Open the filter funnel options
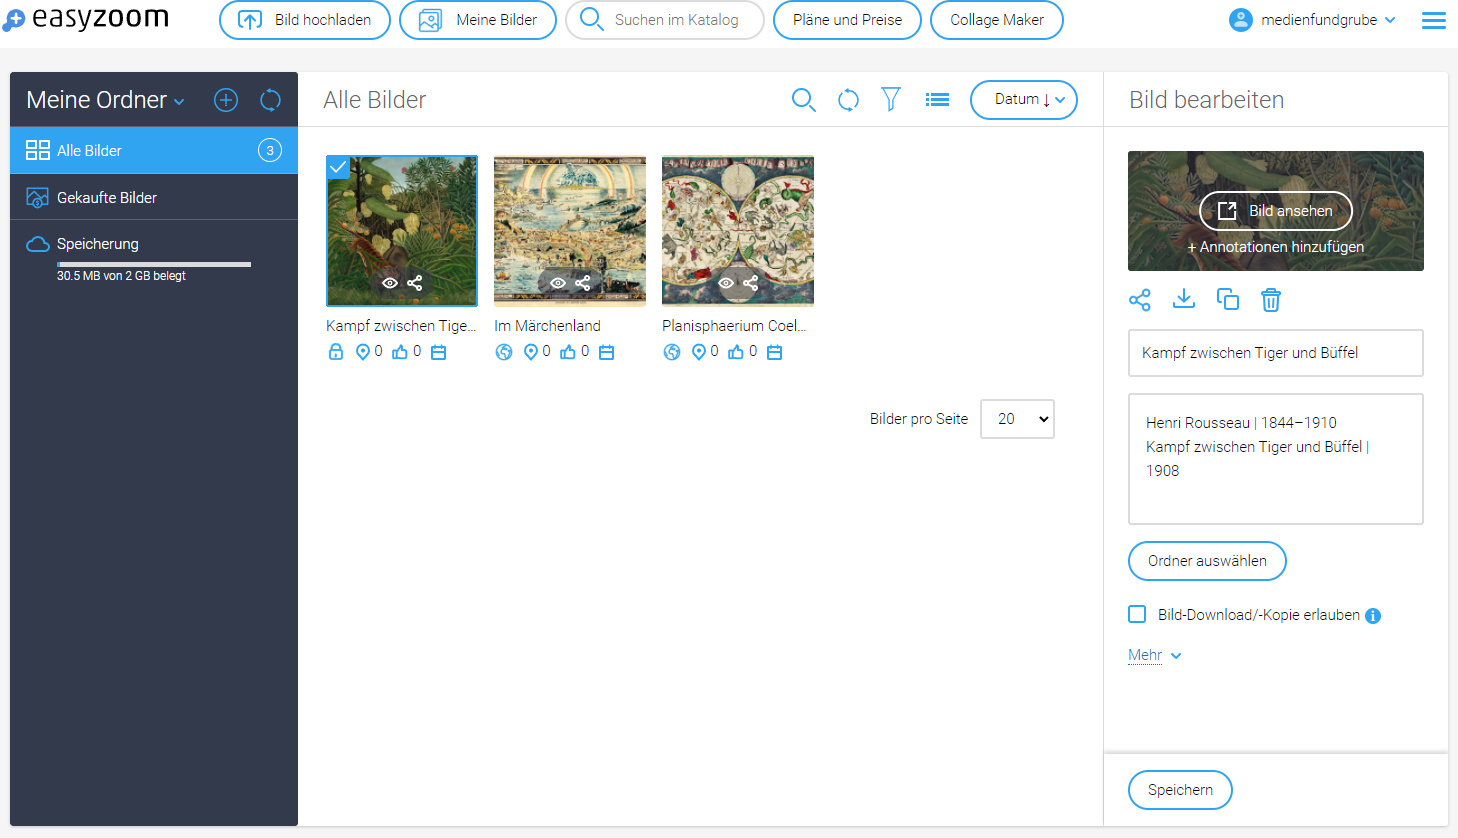1458x838 pixels. tap(891, 99)
